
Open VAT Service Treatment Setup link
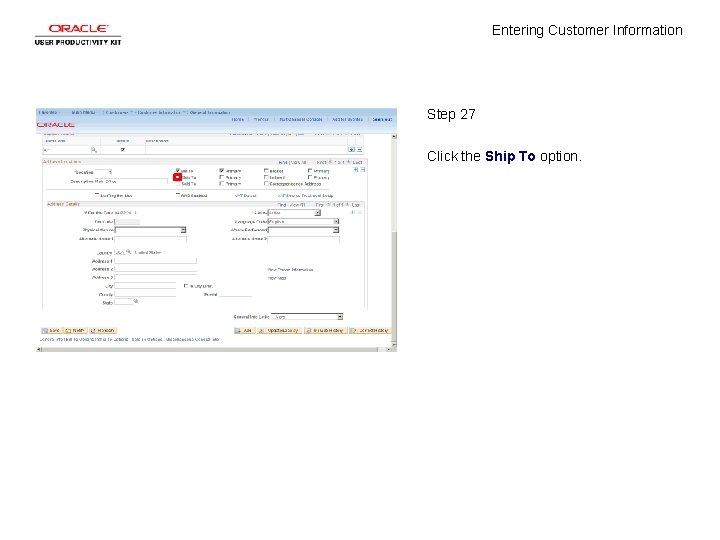305,196
